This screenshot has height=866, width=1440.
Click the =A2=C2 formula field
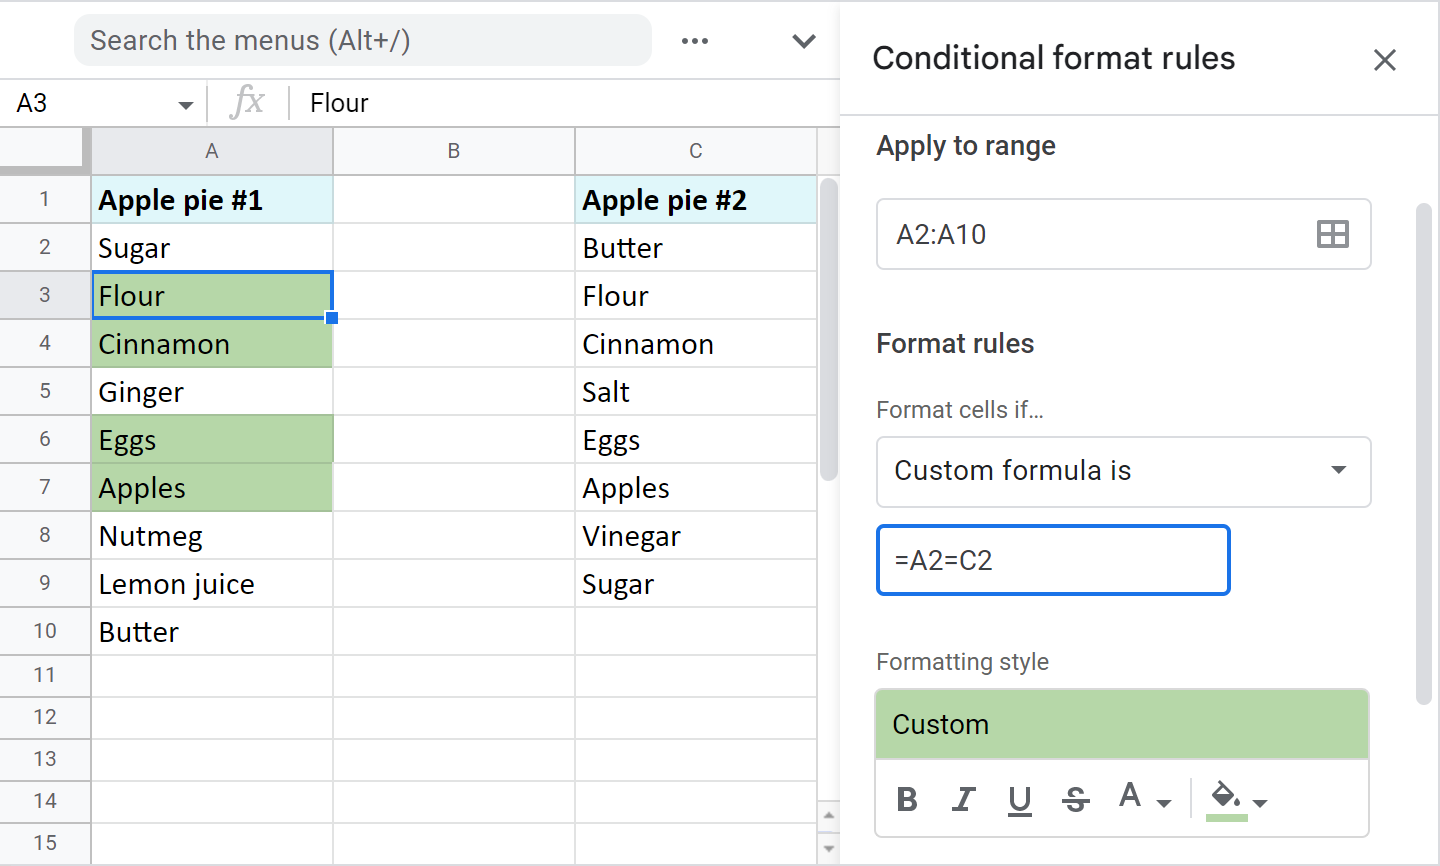(1053, 560)
